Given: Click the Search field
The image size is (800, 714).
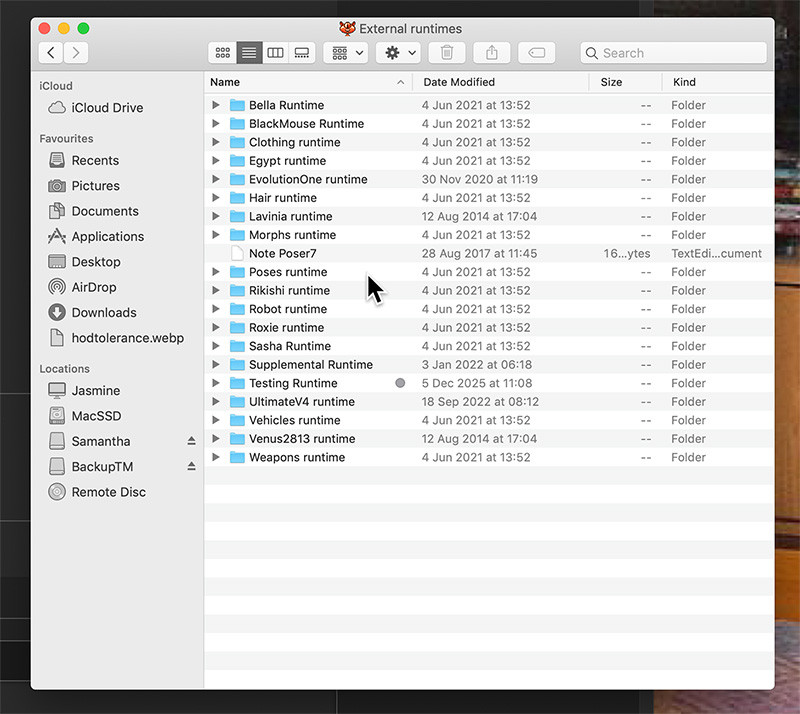Looking at the screenshot, I should pyautogui.click(x=673, y=53).
